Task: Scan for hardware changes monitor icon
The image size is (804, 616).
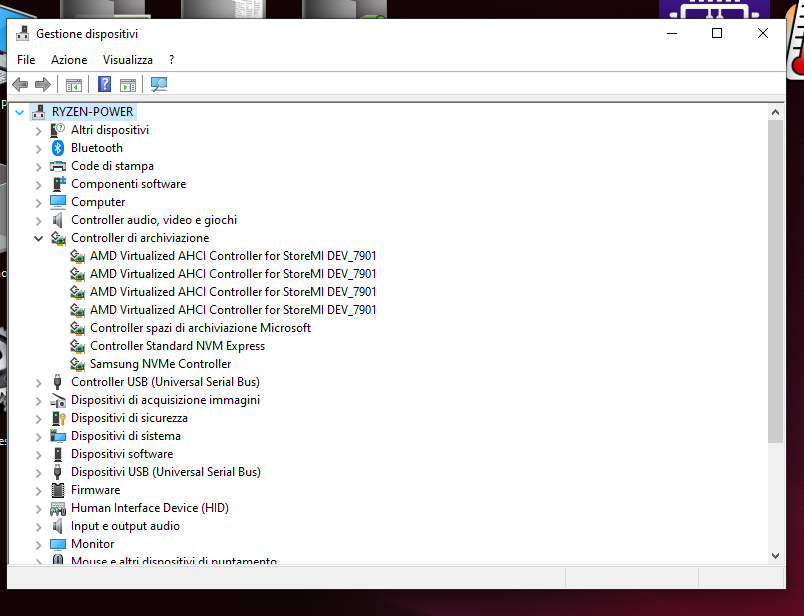Action: (x=159, y=84)
